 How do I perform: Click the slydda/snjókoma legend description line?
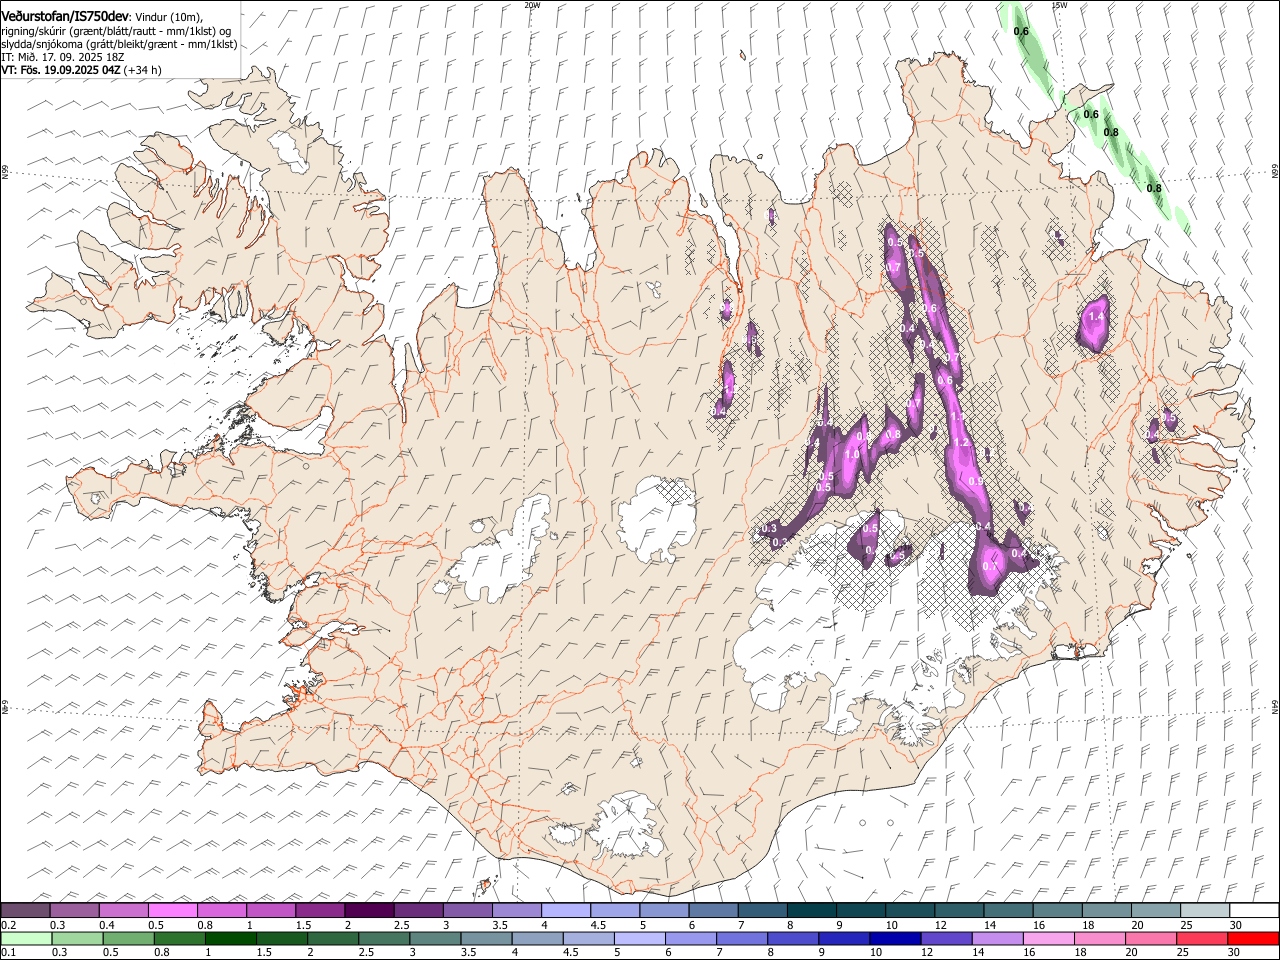[x=119, y=44]
